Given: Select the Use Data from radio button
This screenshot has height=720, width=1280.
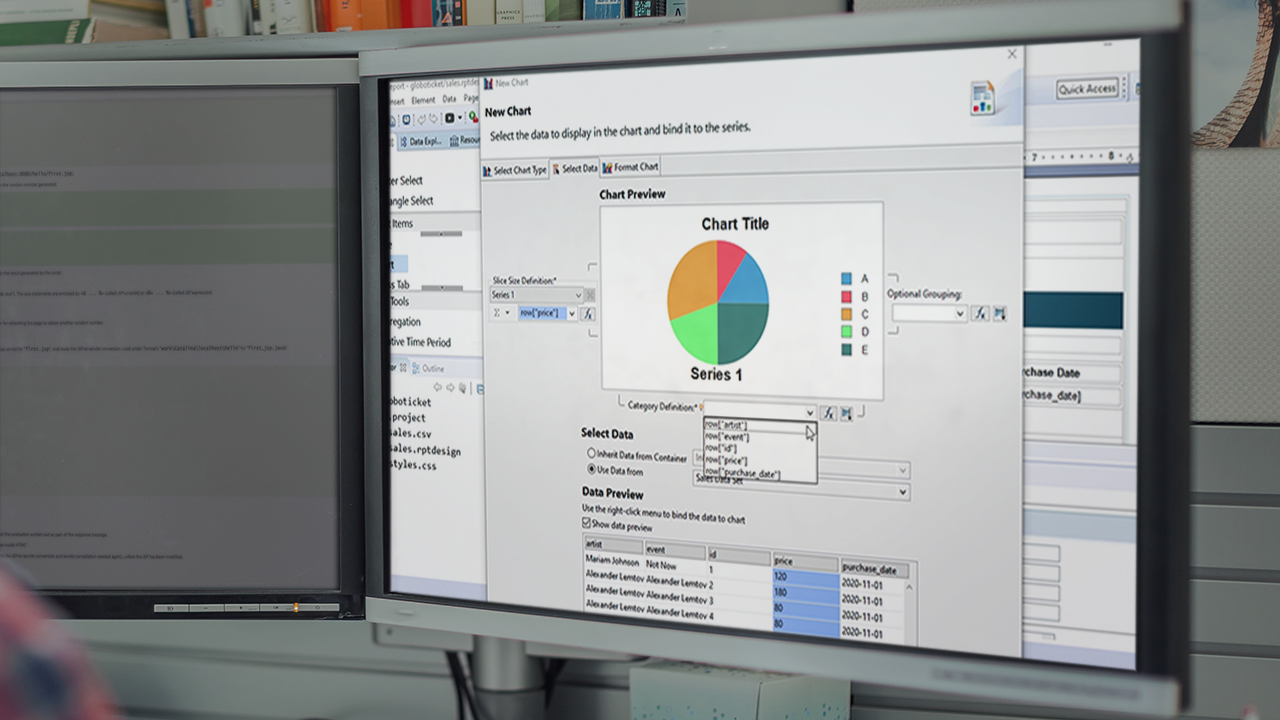Looking at the screenshot, I should tap(590, 469).
